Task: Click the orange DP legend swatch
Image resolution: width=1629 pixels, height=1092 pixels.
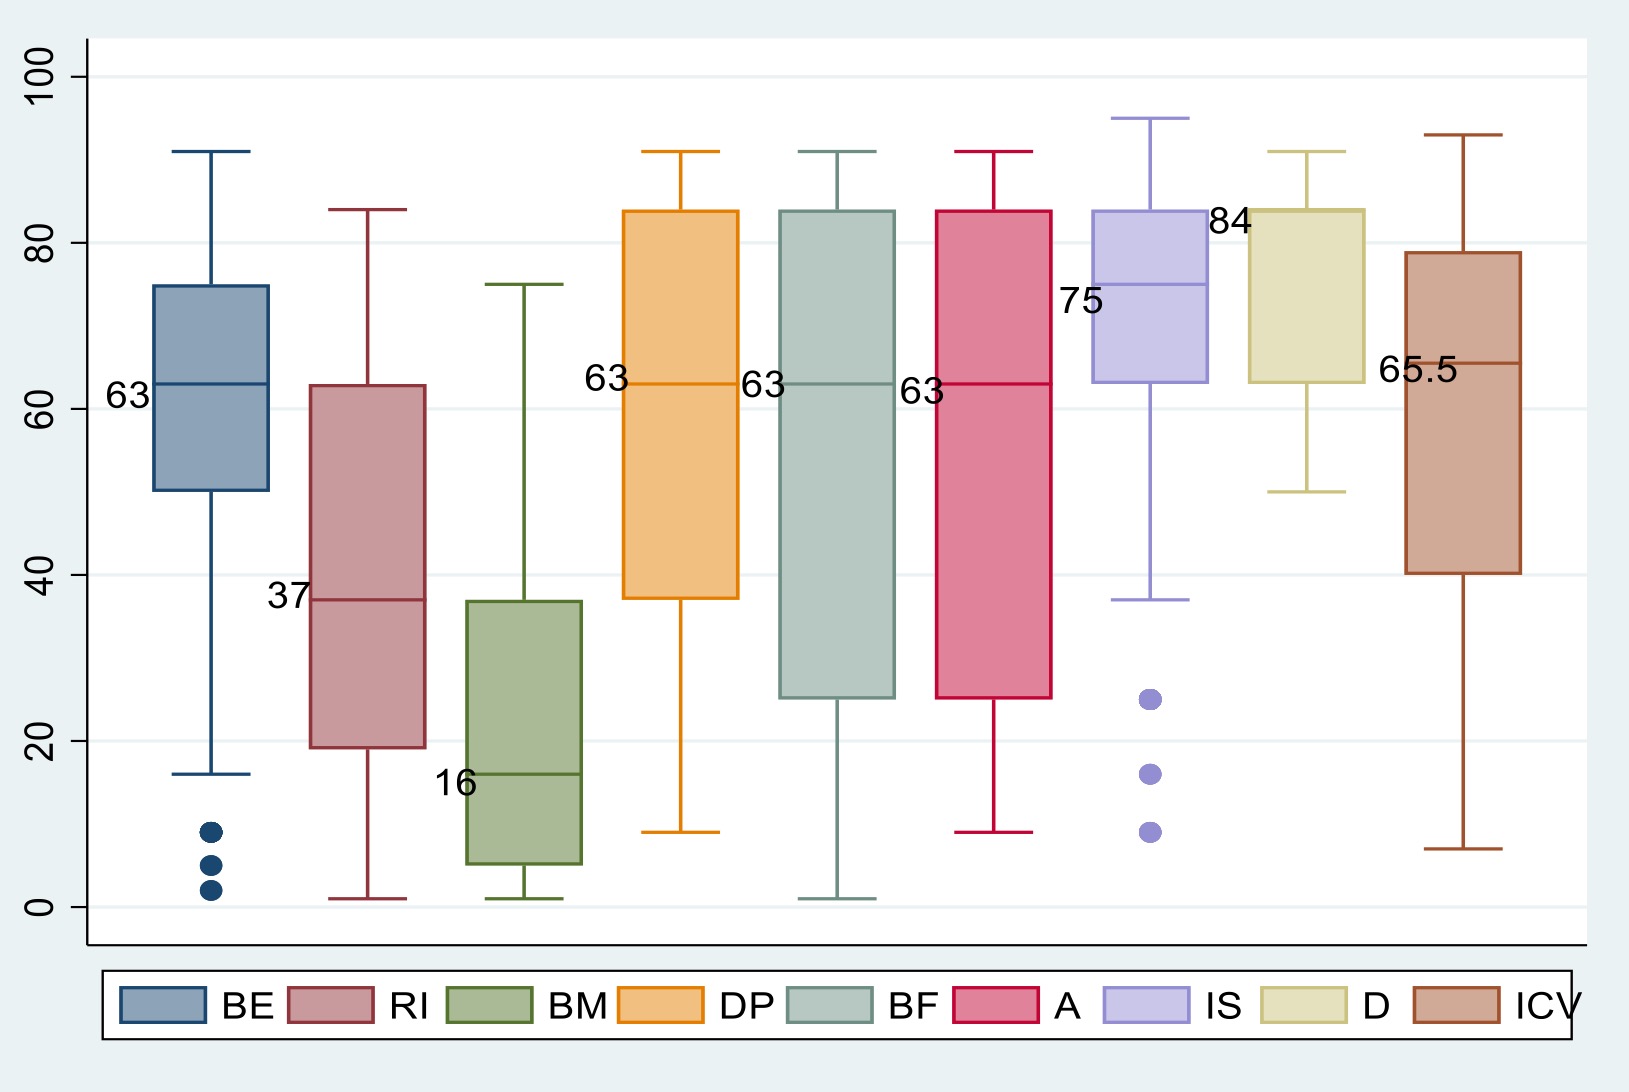Action: coord(660,1005)
